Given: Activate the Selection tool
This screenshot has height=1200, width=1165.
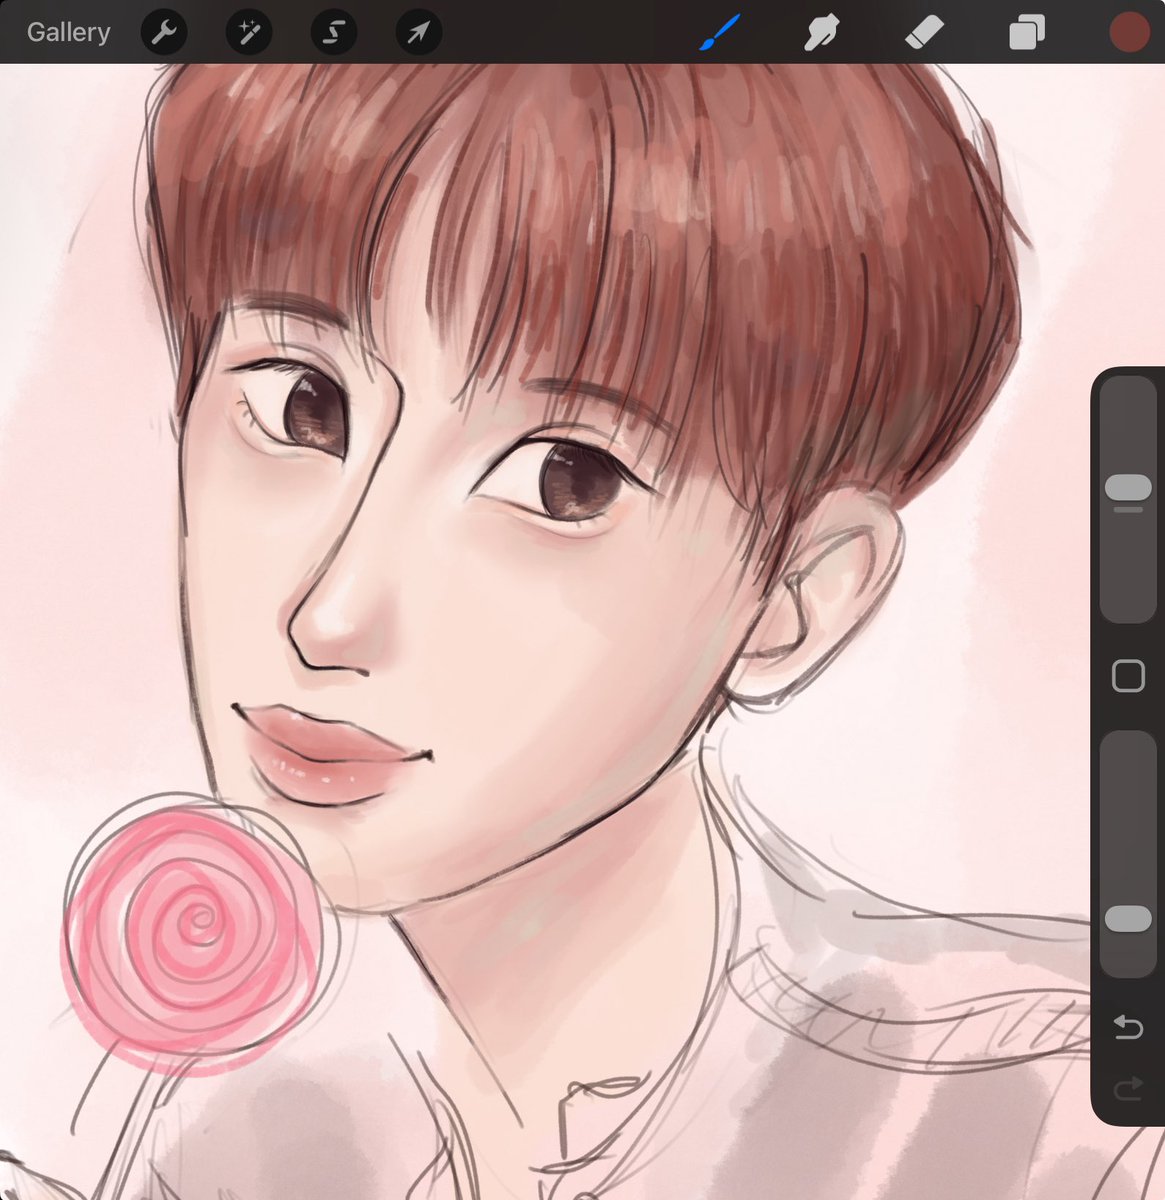Looking at the screenshot, I should 333,33.
